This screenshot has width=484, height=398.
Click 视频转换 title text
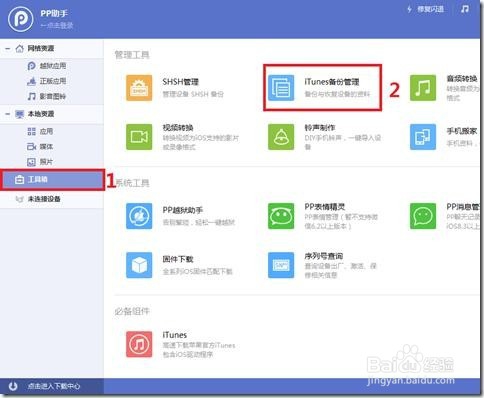tap(178, 128)
